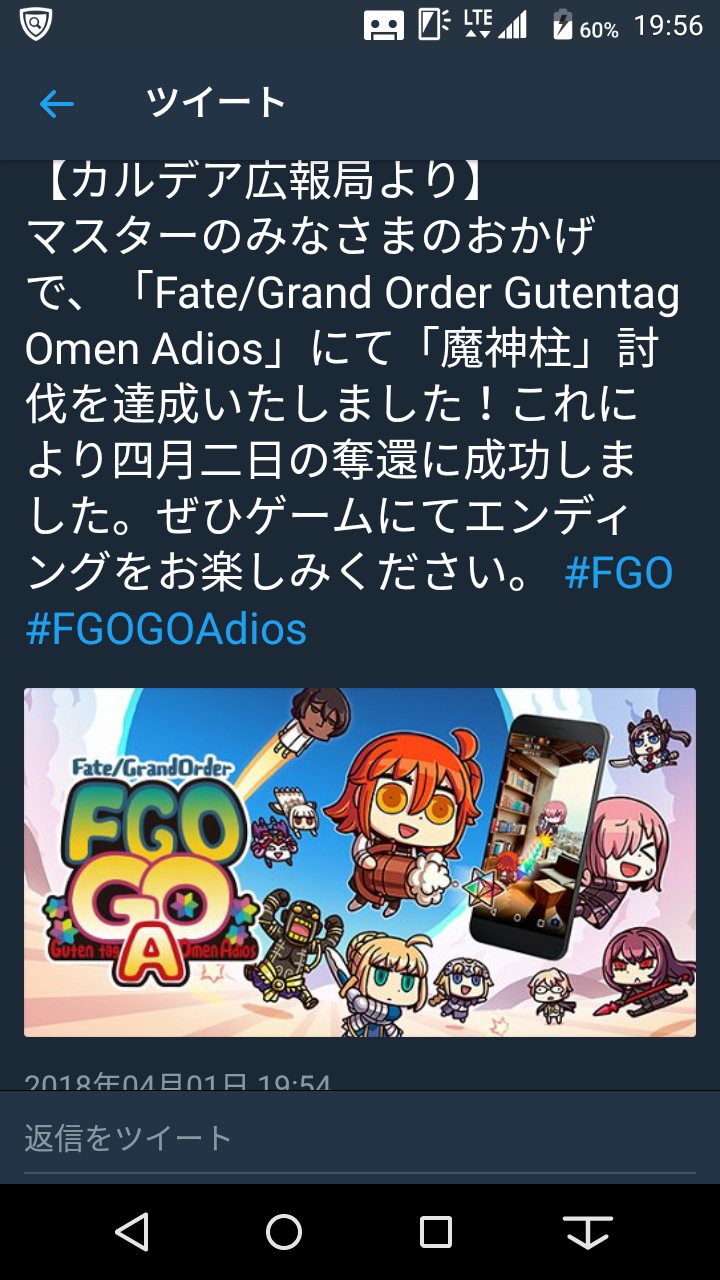Tap the shield icon in the status bar
This screenshot has width=720, height=1280.
tap(35, 24)
